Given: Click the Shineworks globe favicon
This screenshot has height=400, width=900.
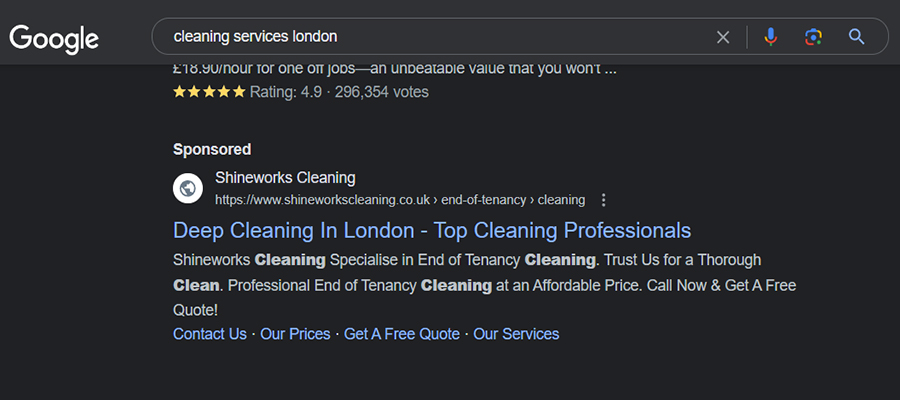Looking at the screenshot, I should tap(188, 188).
